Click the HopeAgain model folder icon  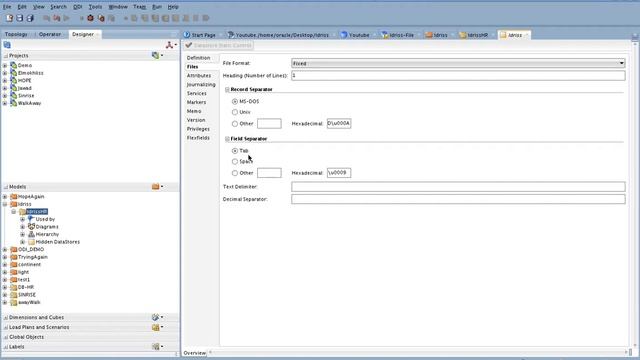pyautogui.click(x=13, y=196)
